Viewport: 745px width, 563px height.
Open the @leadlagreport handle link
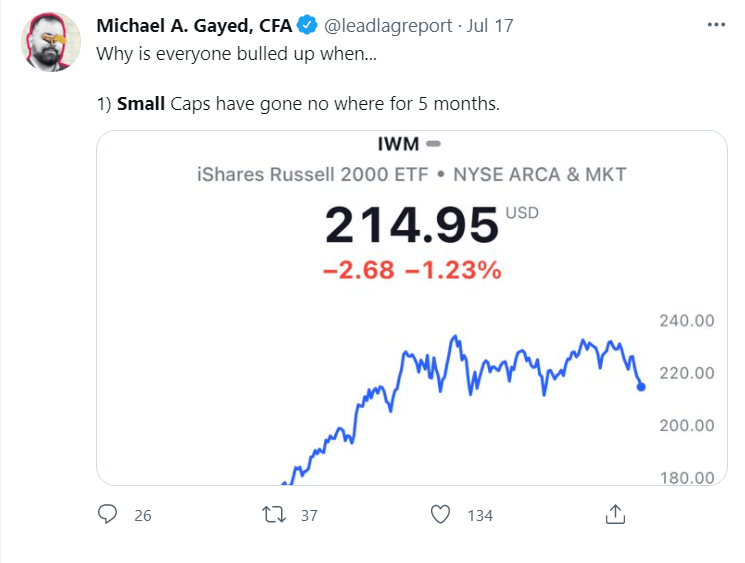point(388,26)
